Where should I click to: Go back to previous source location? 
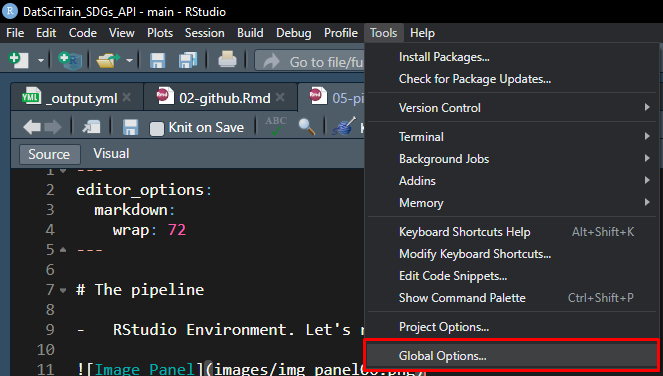[32, 127]
